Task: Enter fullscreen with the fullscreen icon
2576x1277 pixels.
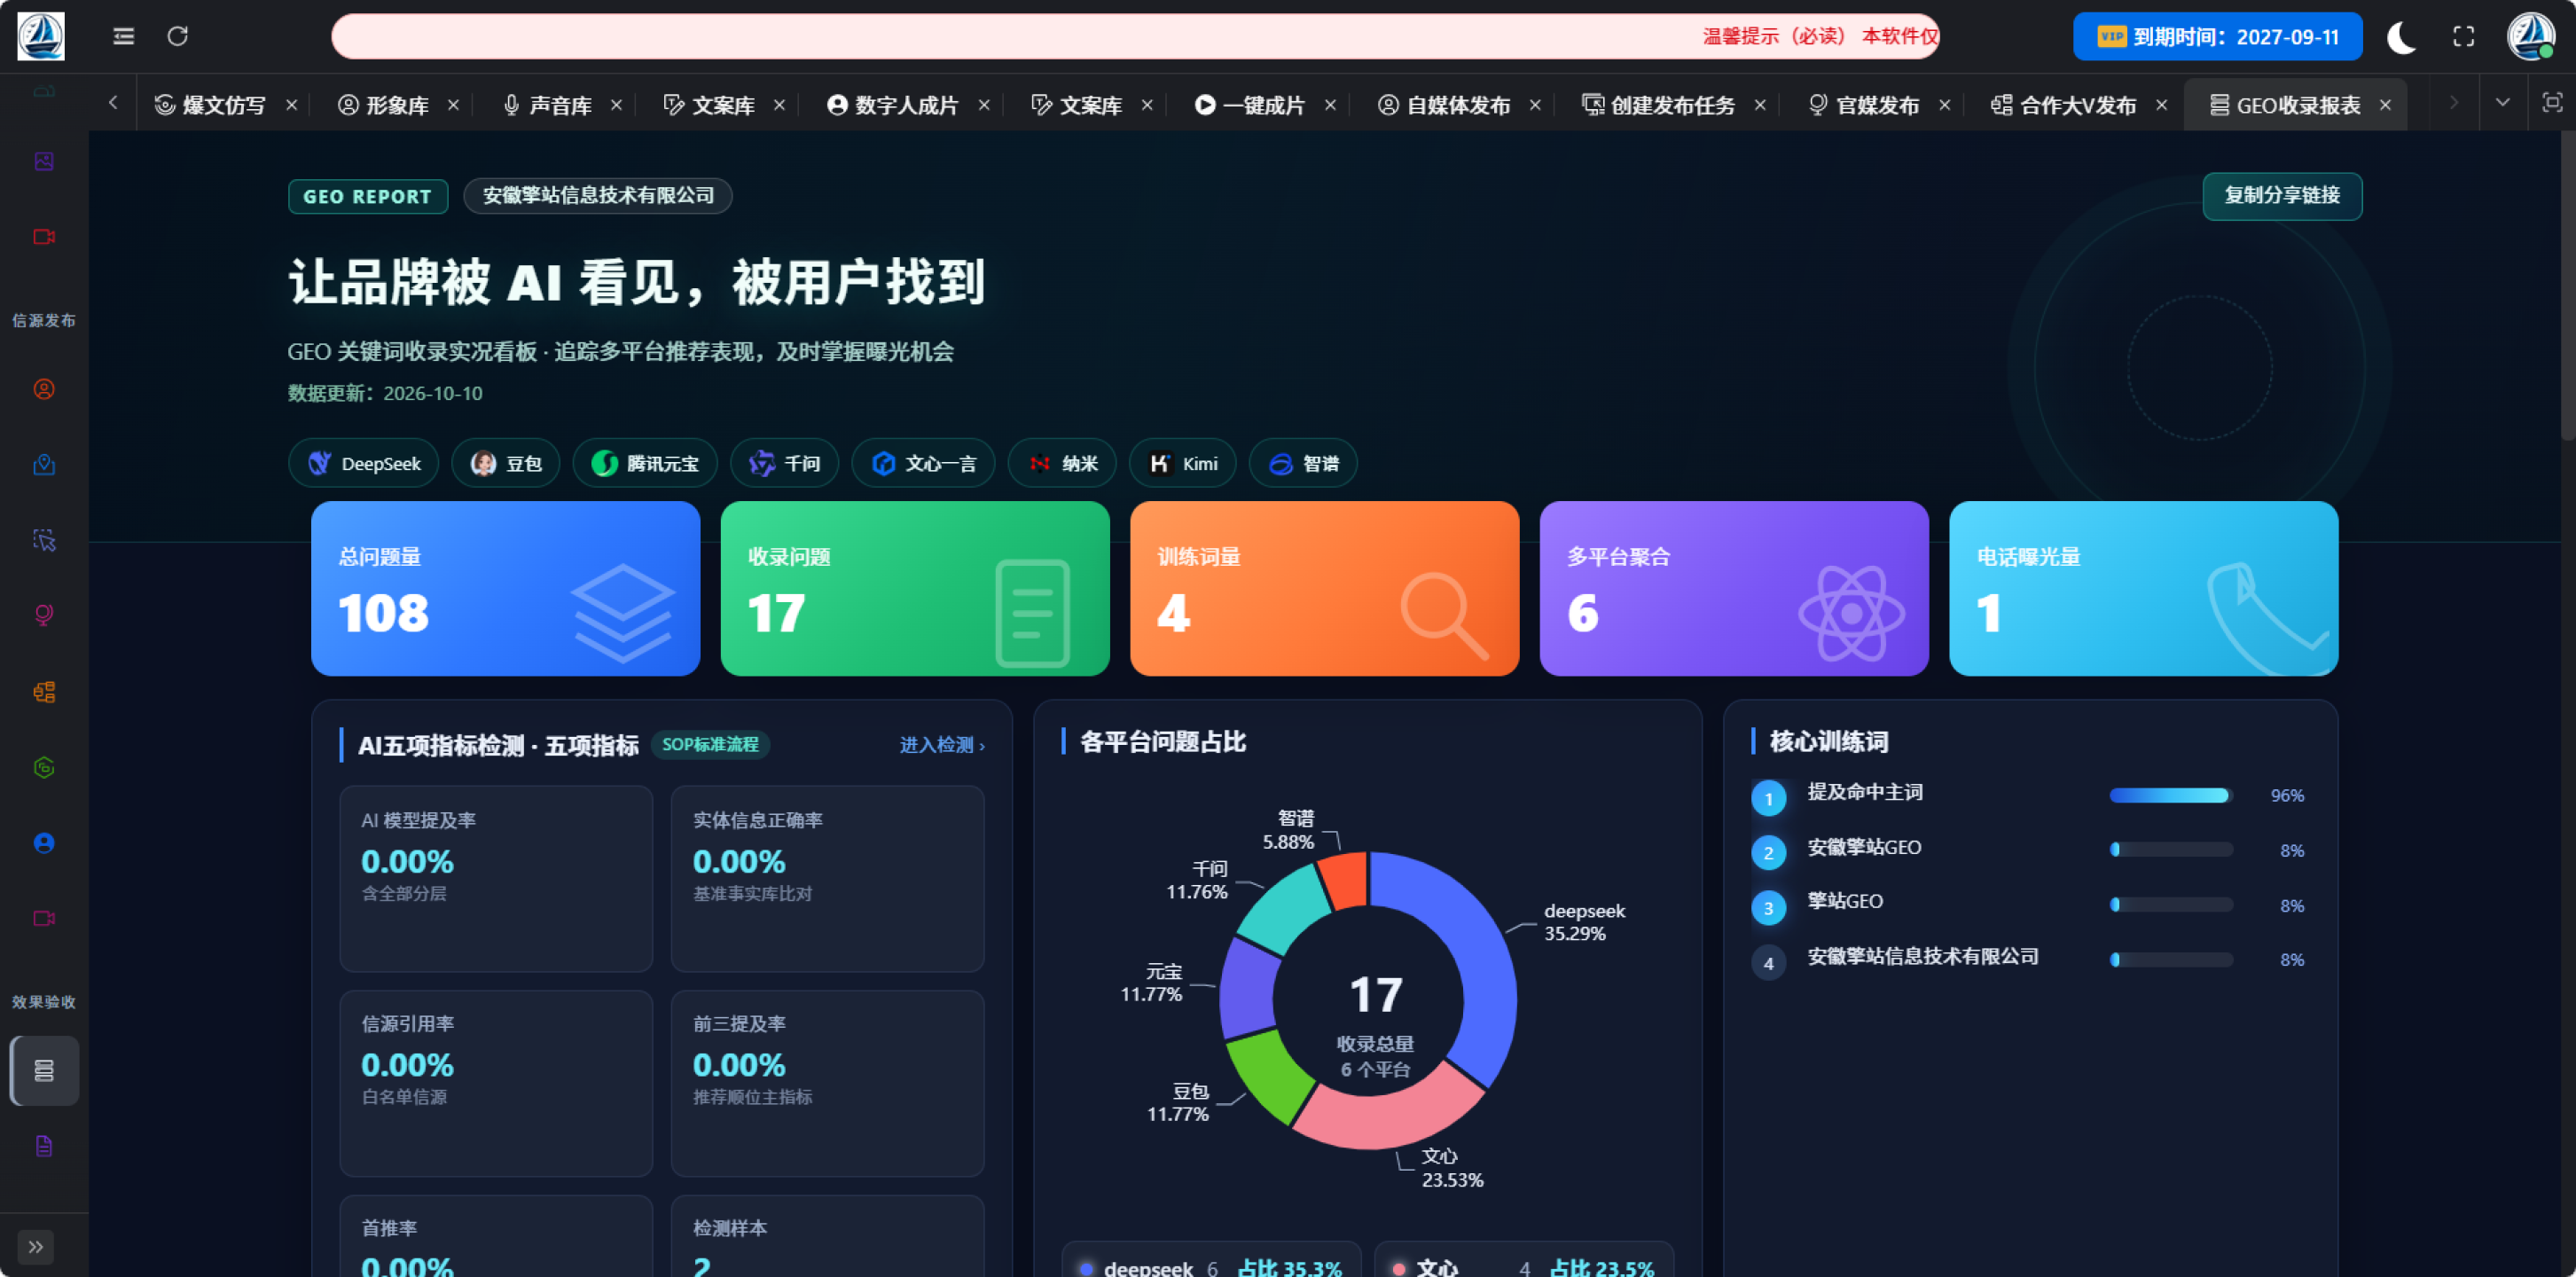Action: 2464,37
